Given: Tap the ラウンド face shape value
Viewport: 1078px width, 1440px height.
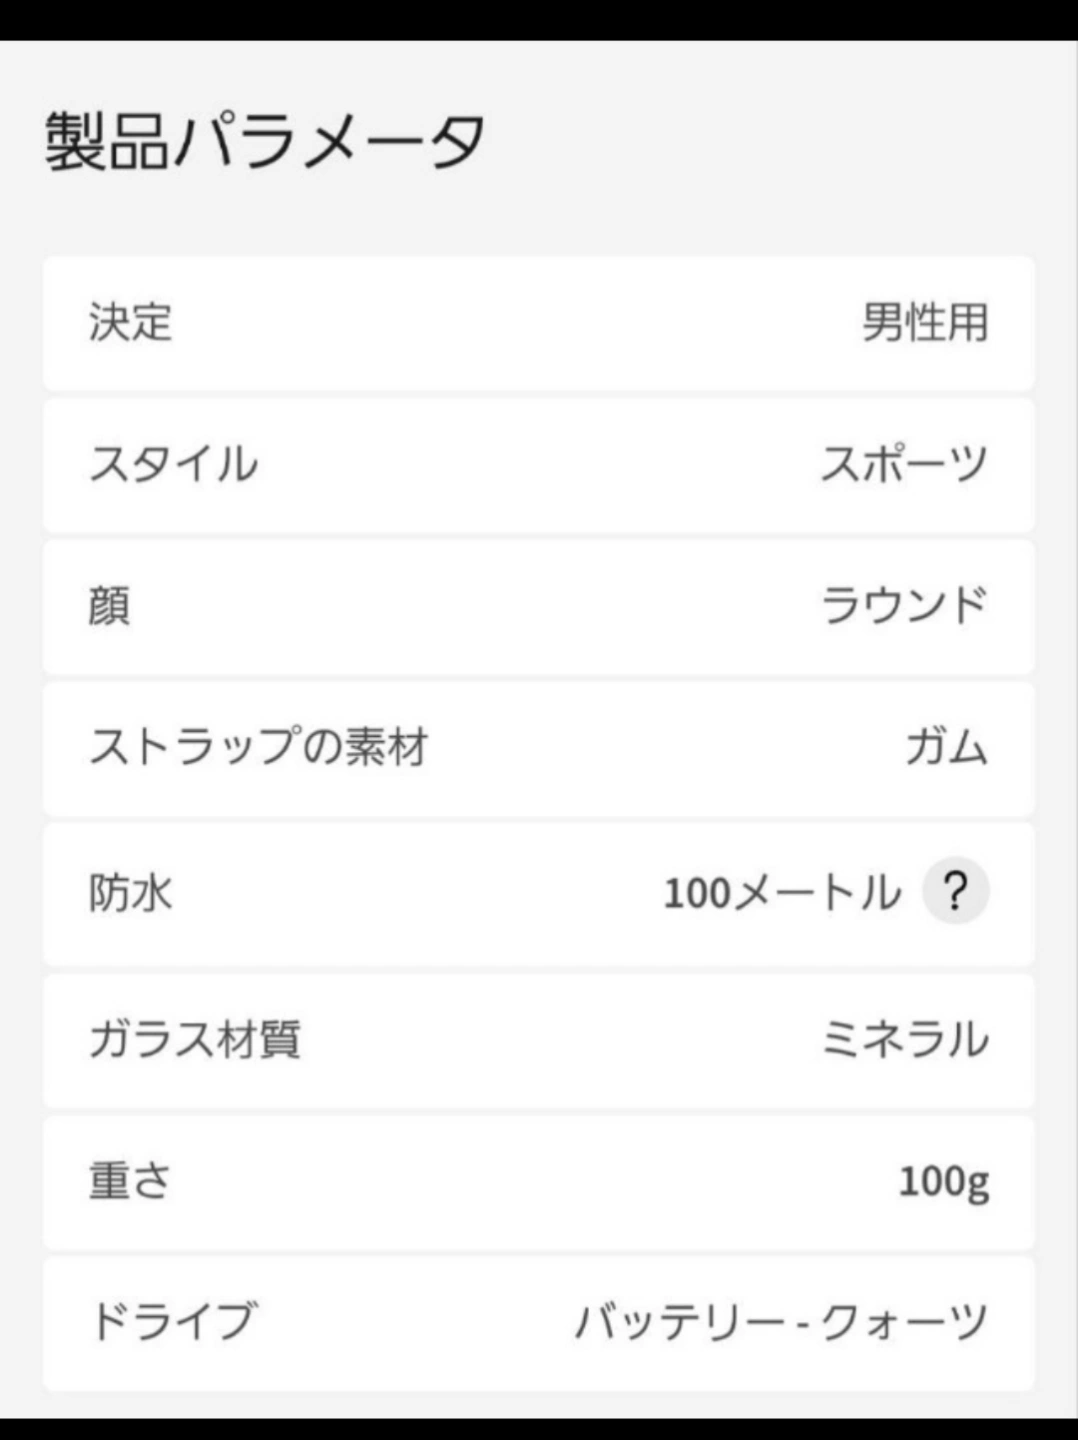Looking at the screenshot, I should click(904, 606).
